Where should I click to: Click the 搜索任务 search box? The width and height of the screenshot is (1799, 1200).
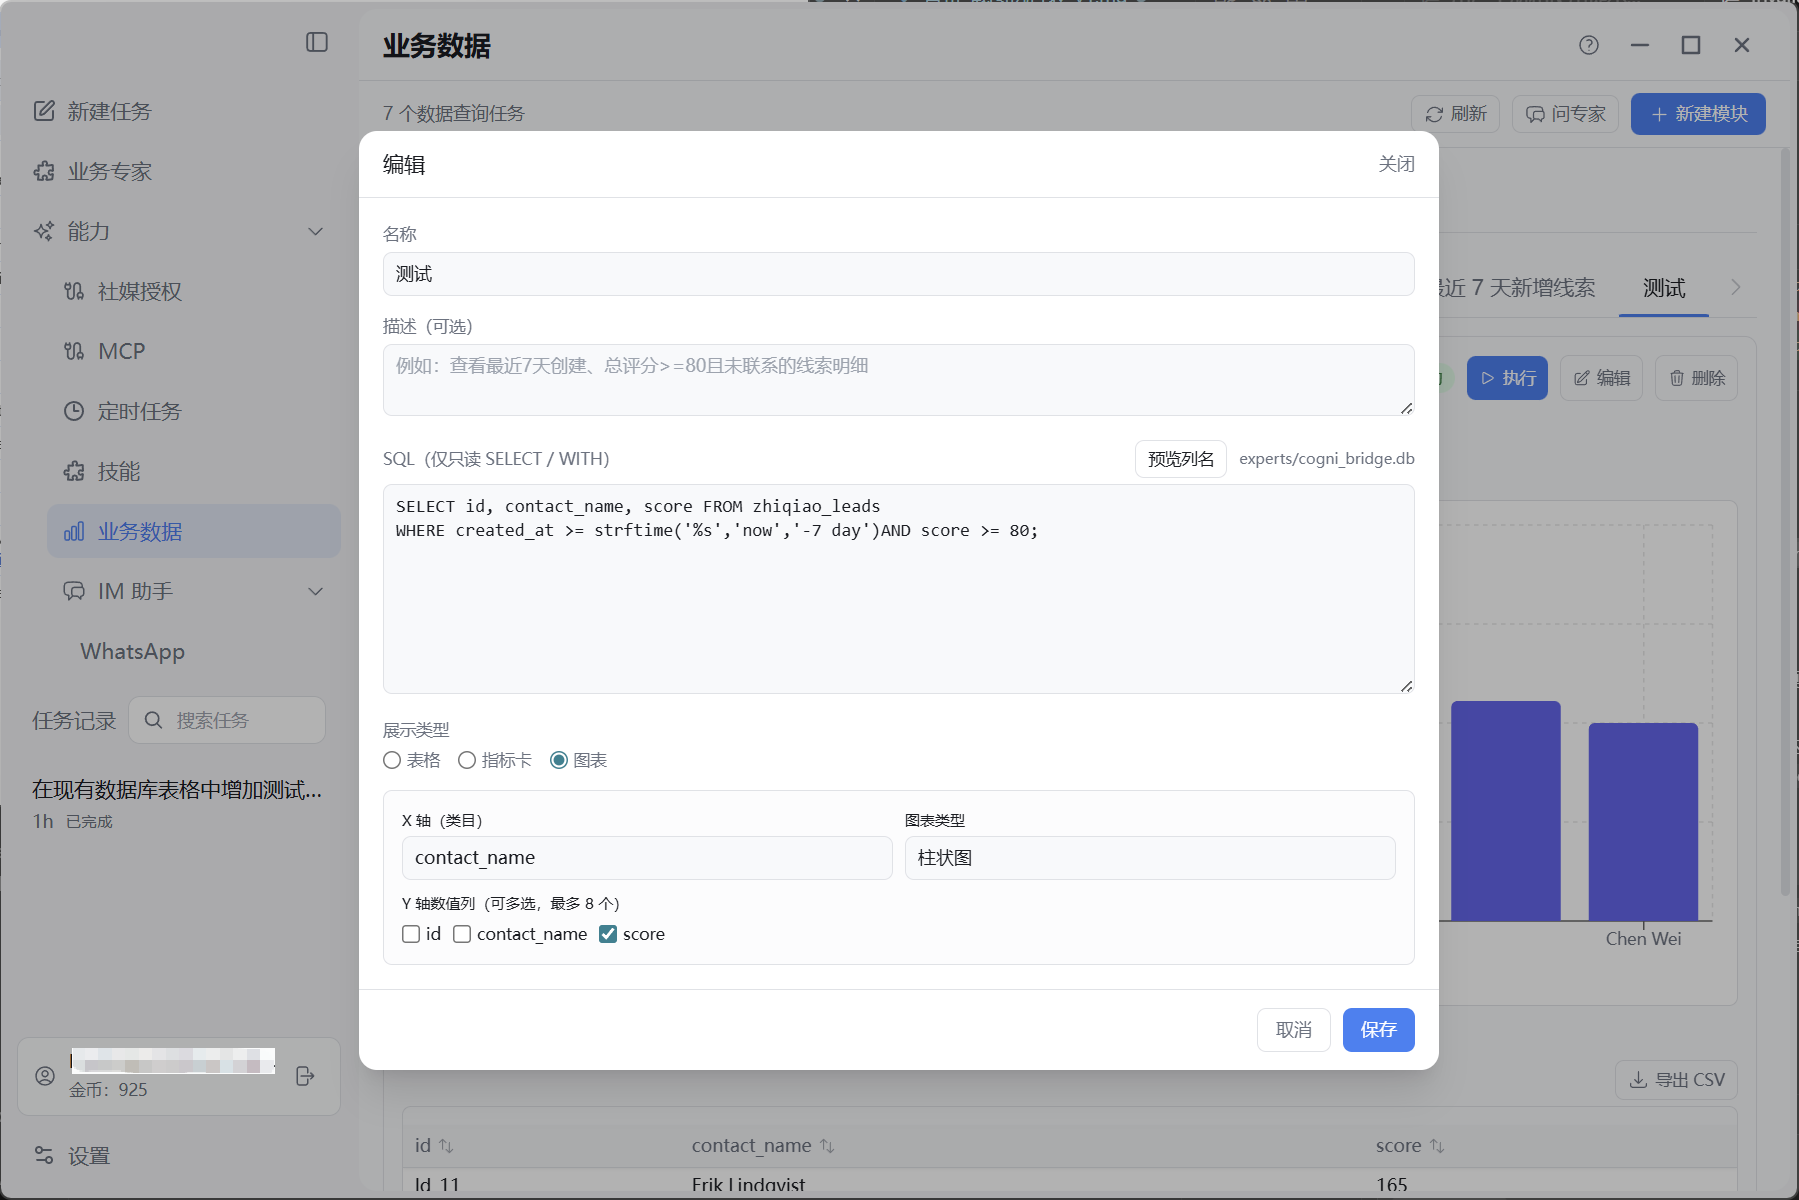point(227,720)
